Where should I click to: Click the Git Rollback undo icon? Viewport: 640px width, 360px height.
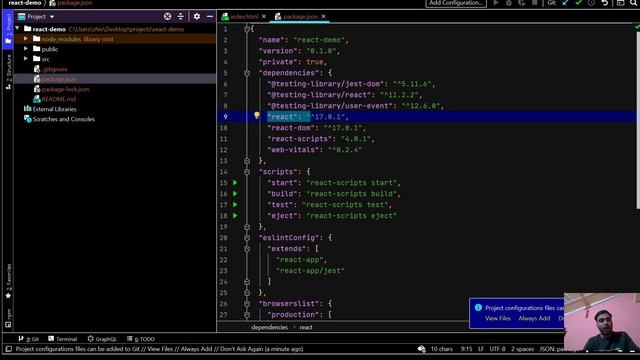(605, 3)
